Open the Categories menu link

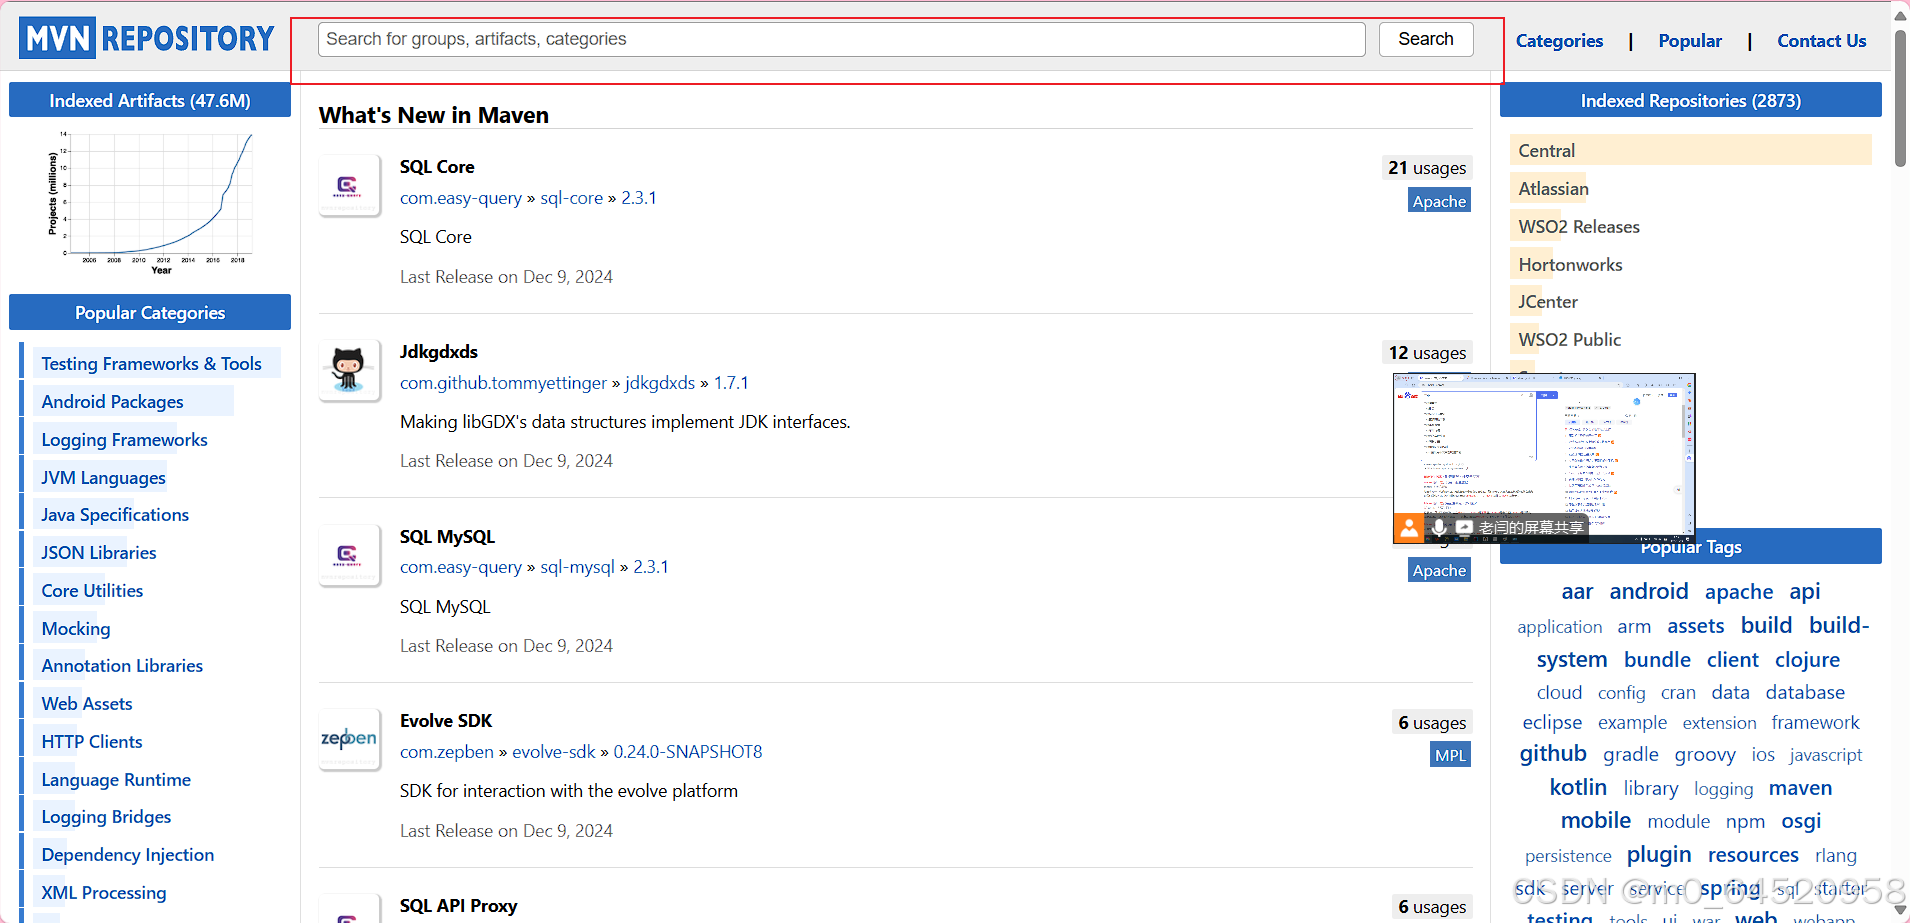point(1559,41)
